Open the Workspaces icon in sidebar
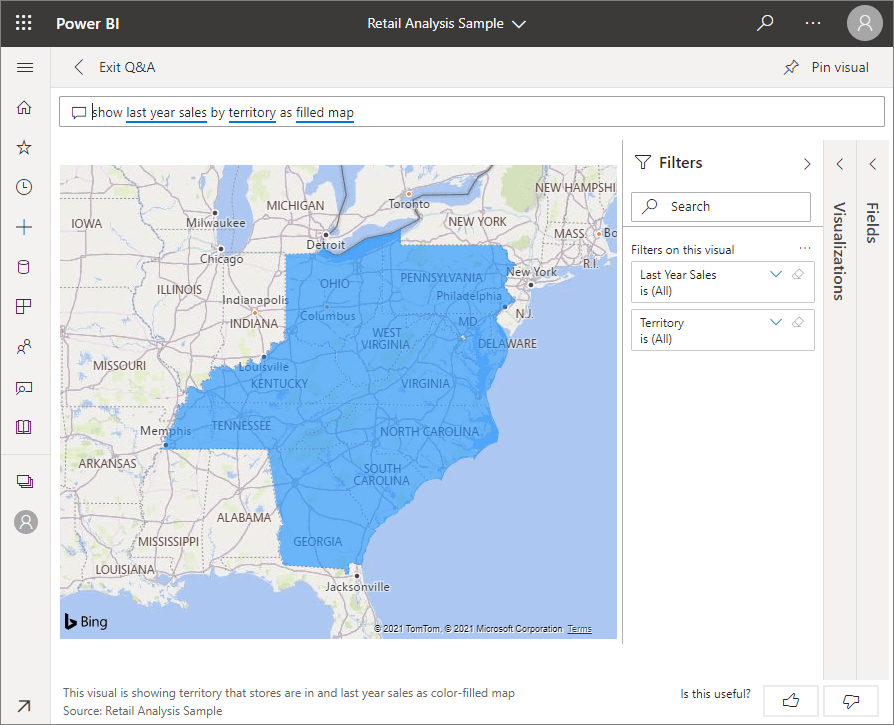894x725 pixels. pos(24,481)
